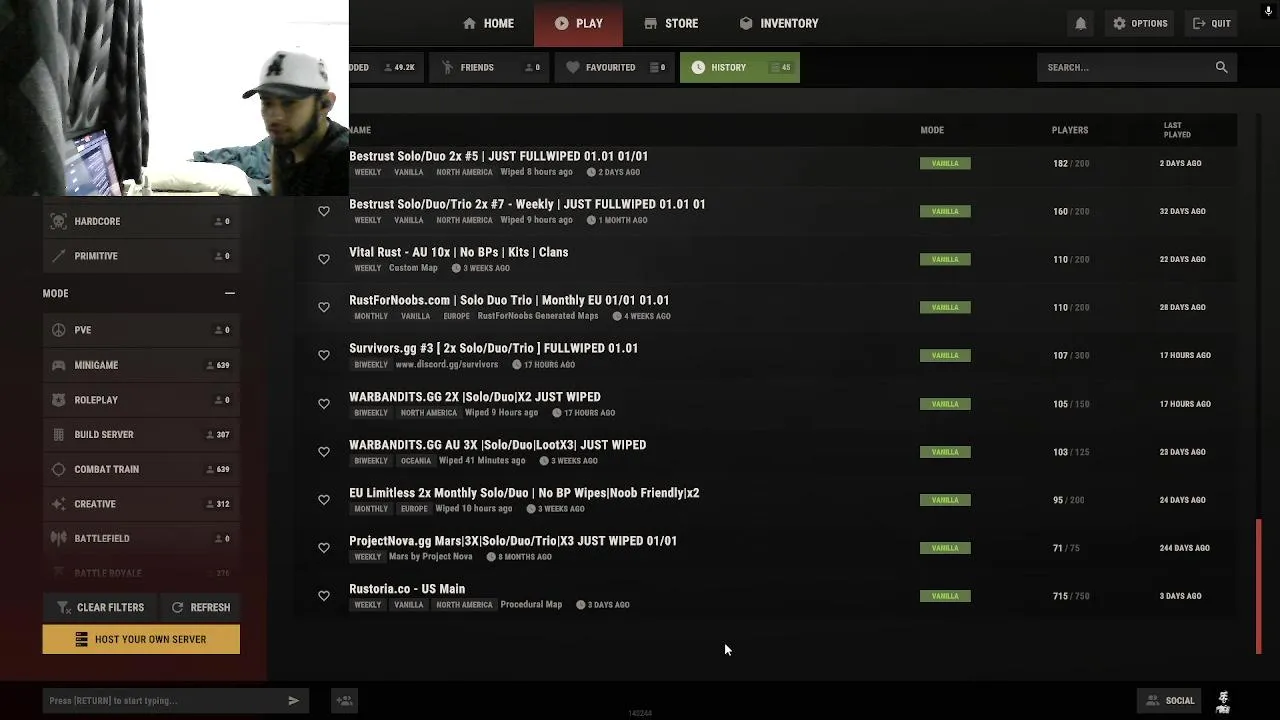Select the FRIENDS server filter tab
Viewport: 1280px width, 720px height.
[x=490, y=67]
